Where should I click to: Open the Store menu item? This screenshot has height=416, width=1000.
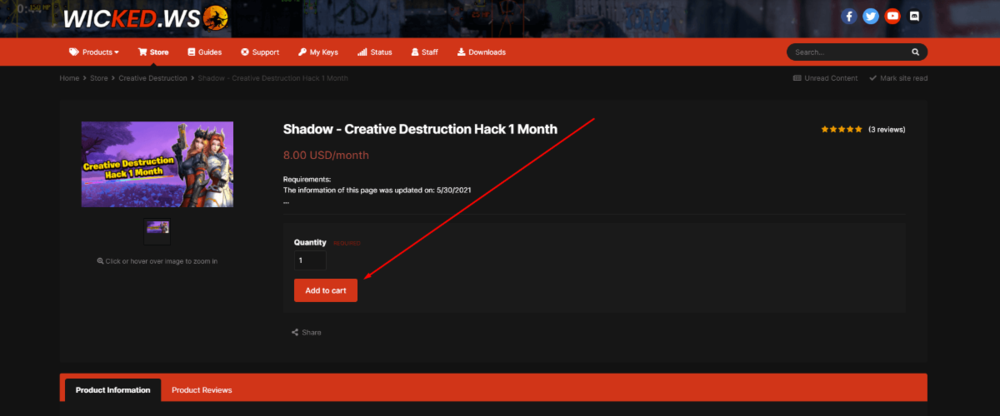(x=155, y=52)
